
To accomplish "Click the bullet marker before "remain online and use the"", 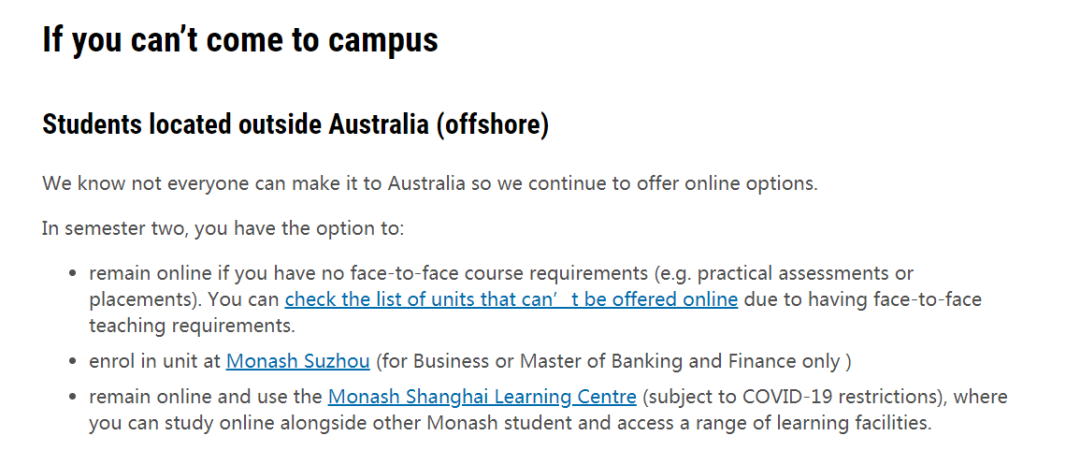I will (x=72, y=397).
